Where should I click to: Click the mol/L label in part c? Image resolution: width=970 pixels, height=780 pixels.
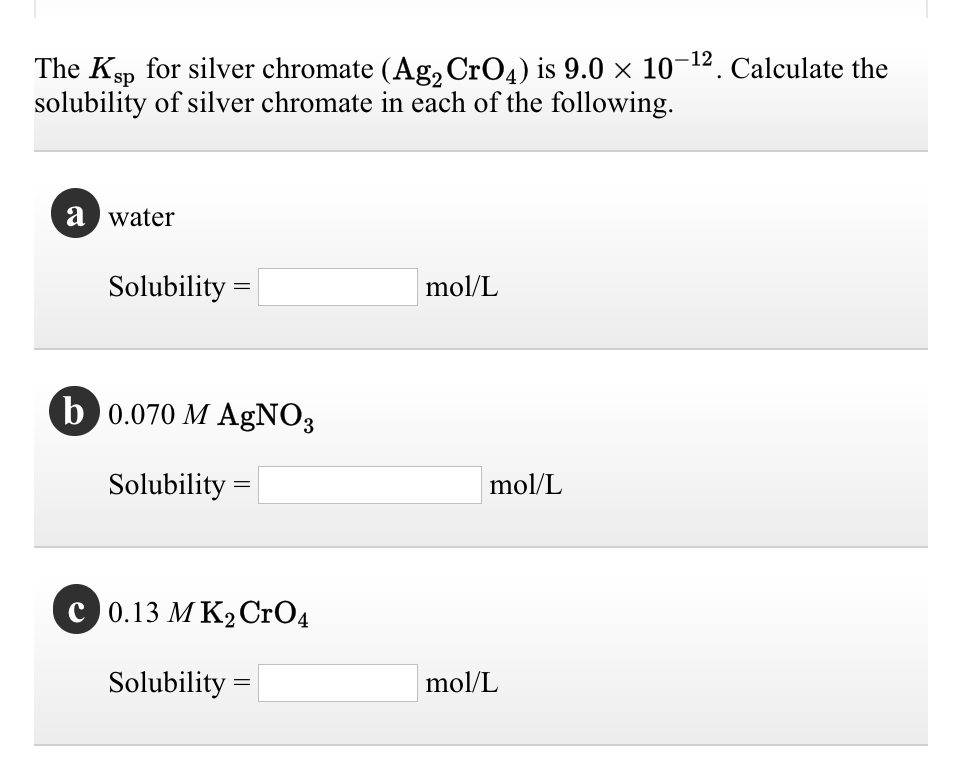click(460, 684)
